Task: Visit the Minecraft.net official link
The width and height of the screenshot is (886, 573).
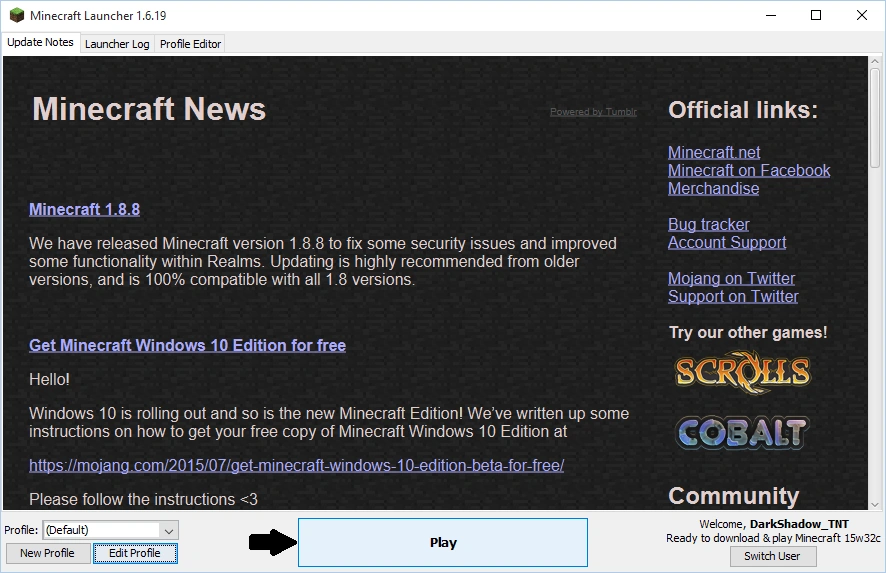Action: [x=714, y=153]
